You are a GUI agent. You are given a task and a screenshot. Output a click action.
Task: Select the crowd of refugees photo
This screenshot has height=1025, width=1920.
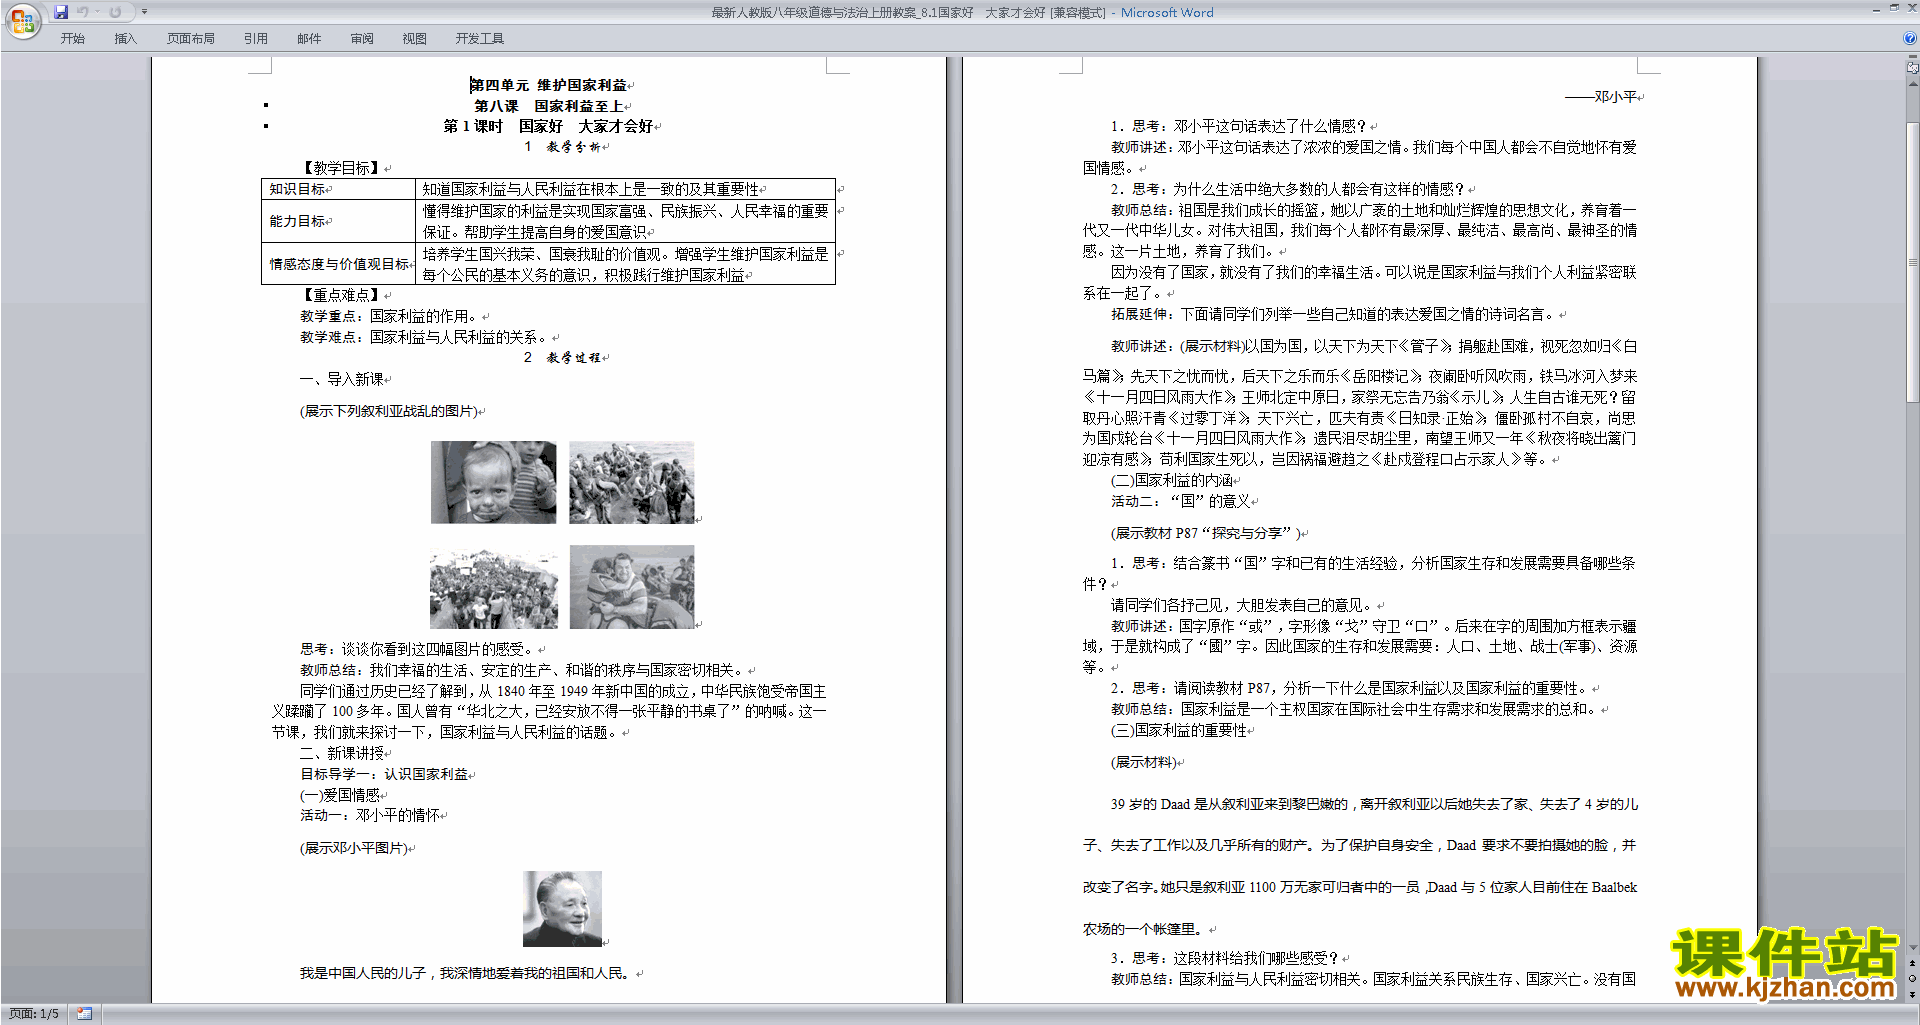[x=493, y=587]
